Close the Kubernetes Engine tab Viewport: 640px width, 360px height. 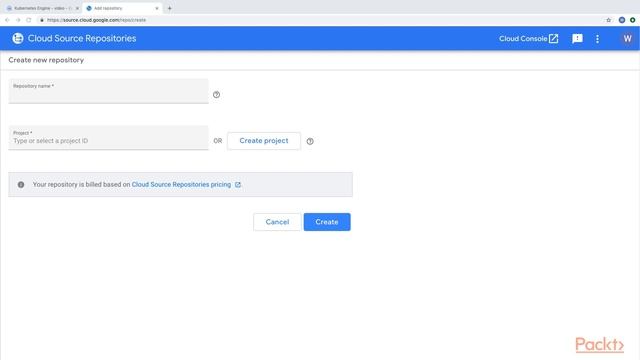pyautogui.click(x=77, y=8)
